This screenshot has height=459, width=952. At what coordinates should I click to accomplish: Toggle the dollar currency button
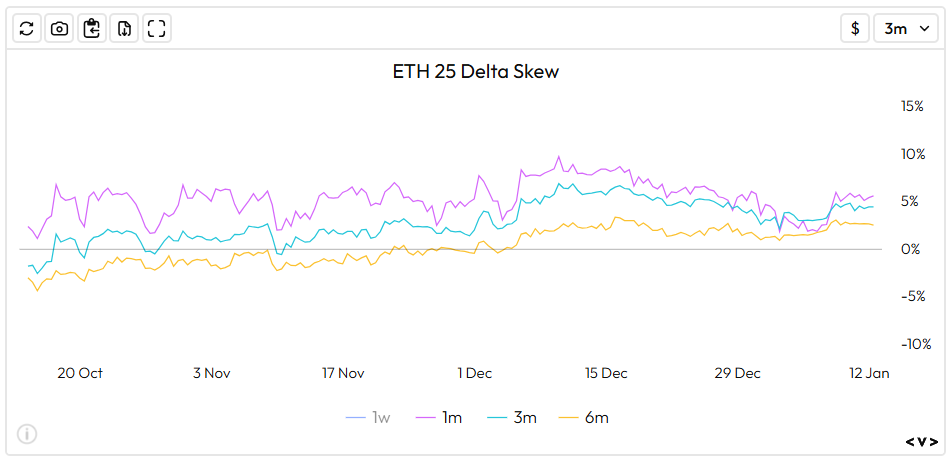[x=855, y=28]
